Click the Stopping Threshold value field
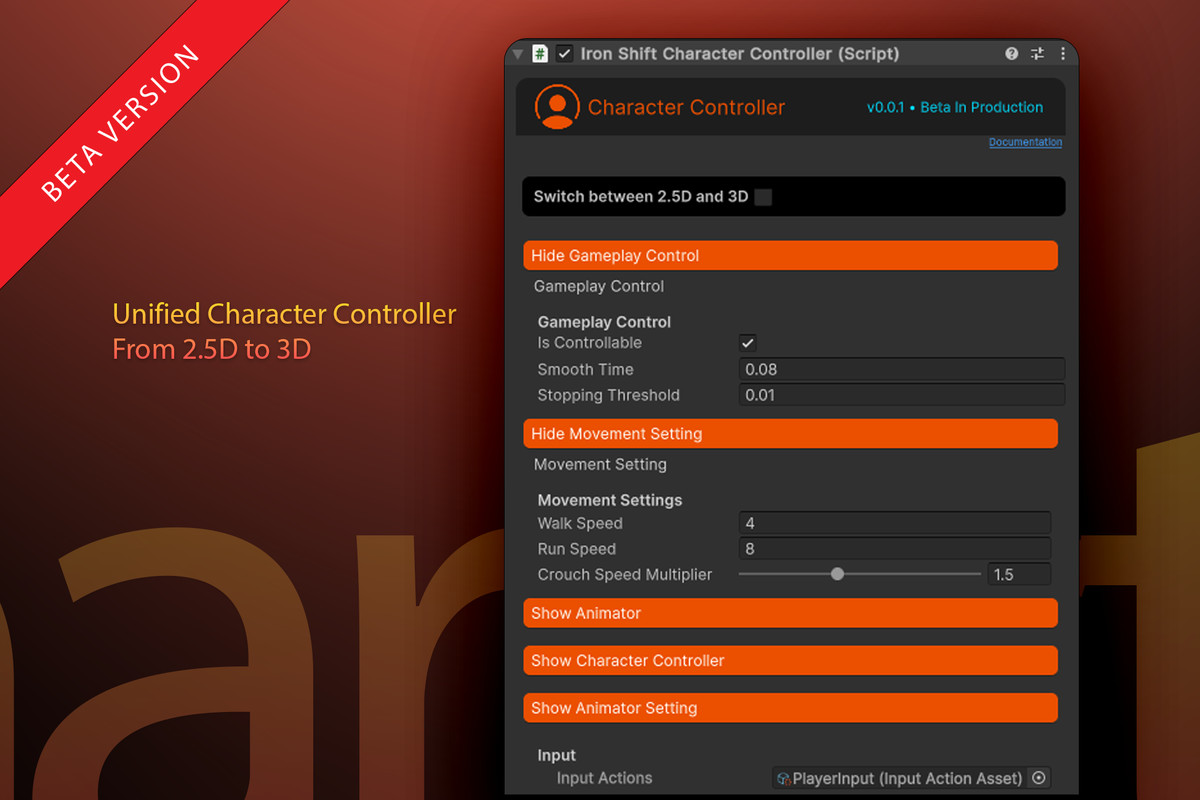The width and height of the screenshot is (1200, 800). click(901, 395)
